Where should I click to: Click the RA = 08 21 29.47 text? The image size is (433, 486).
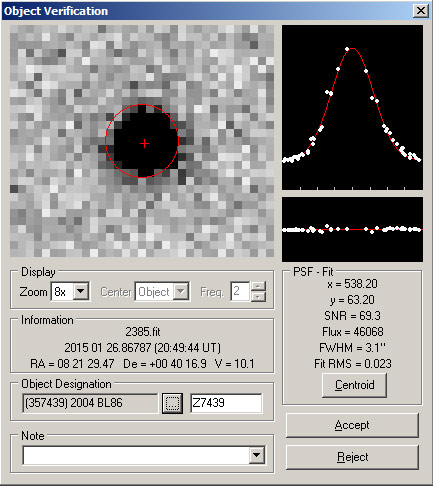pos(72,363)
